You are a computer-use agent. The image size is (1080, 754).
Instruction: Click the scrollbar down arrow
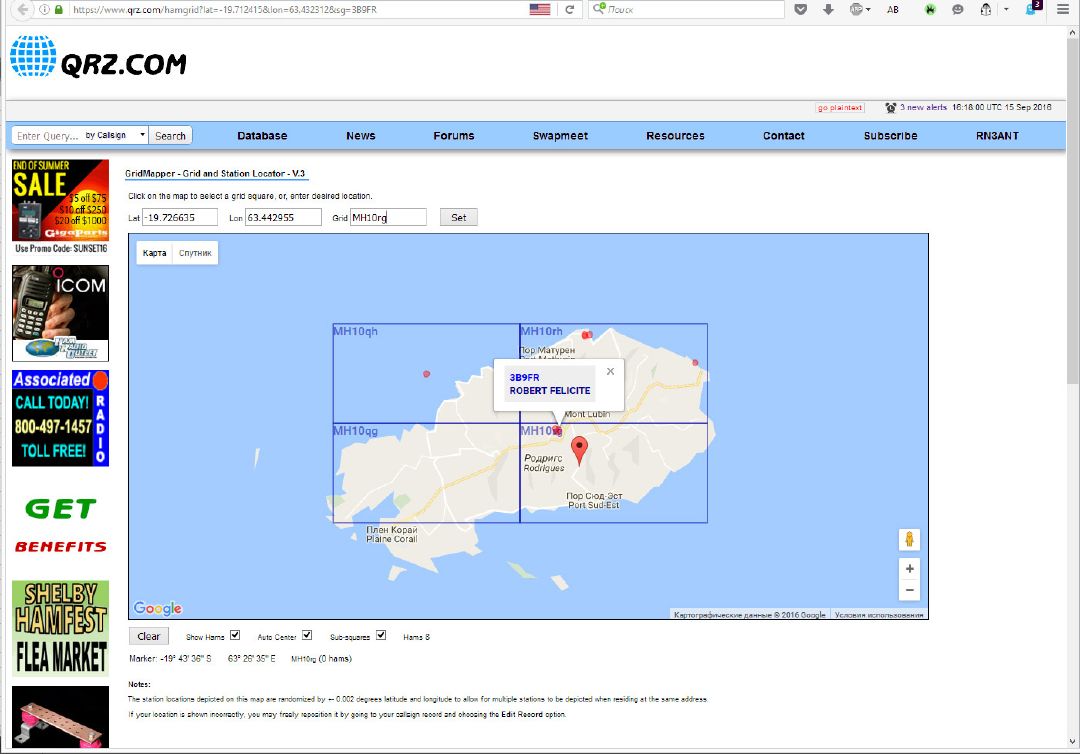(1072, 742)
